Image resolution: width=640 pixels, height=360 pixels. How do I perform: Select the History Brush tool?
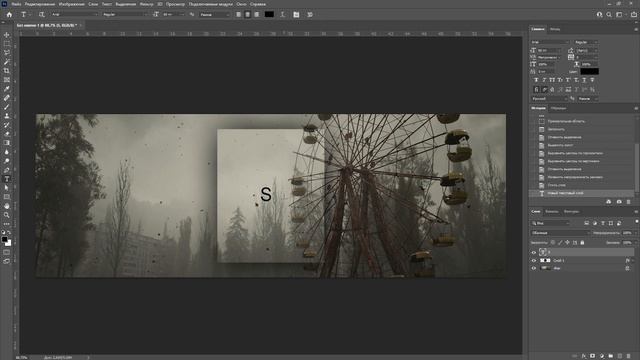click(7, 125)
